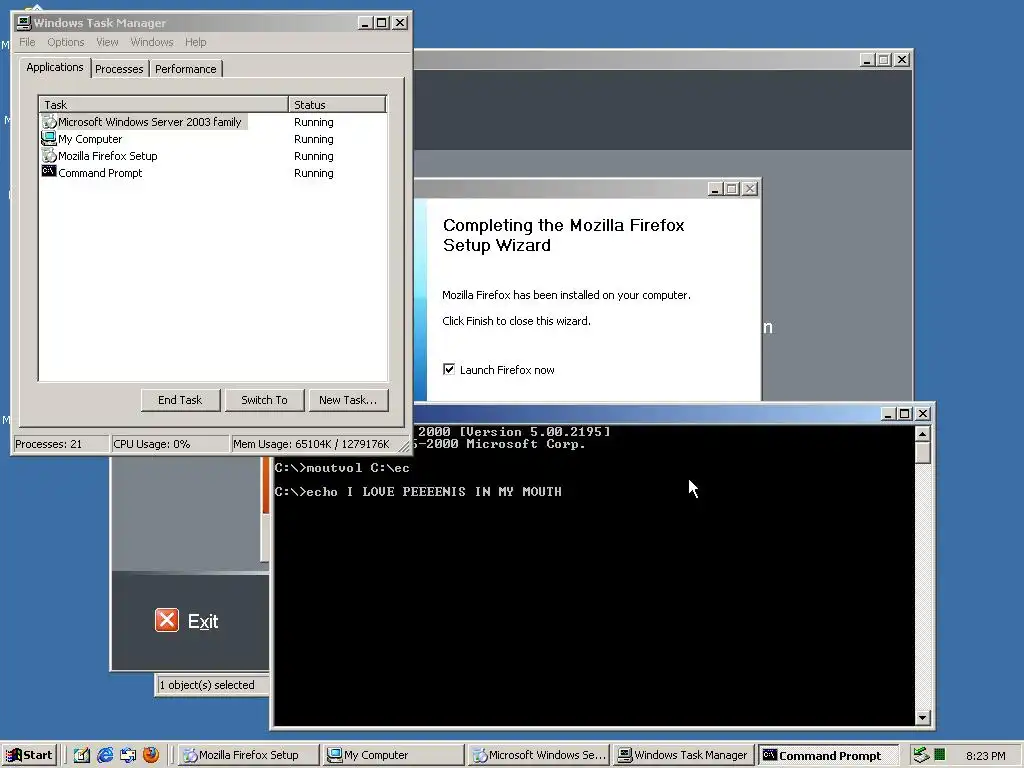Sort by Task column header
Screen dimensions: 1024x768
(163, 104)
